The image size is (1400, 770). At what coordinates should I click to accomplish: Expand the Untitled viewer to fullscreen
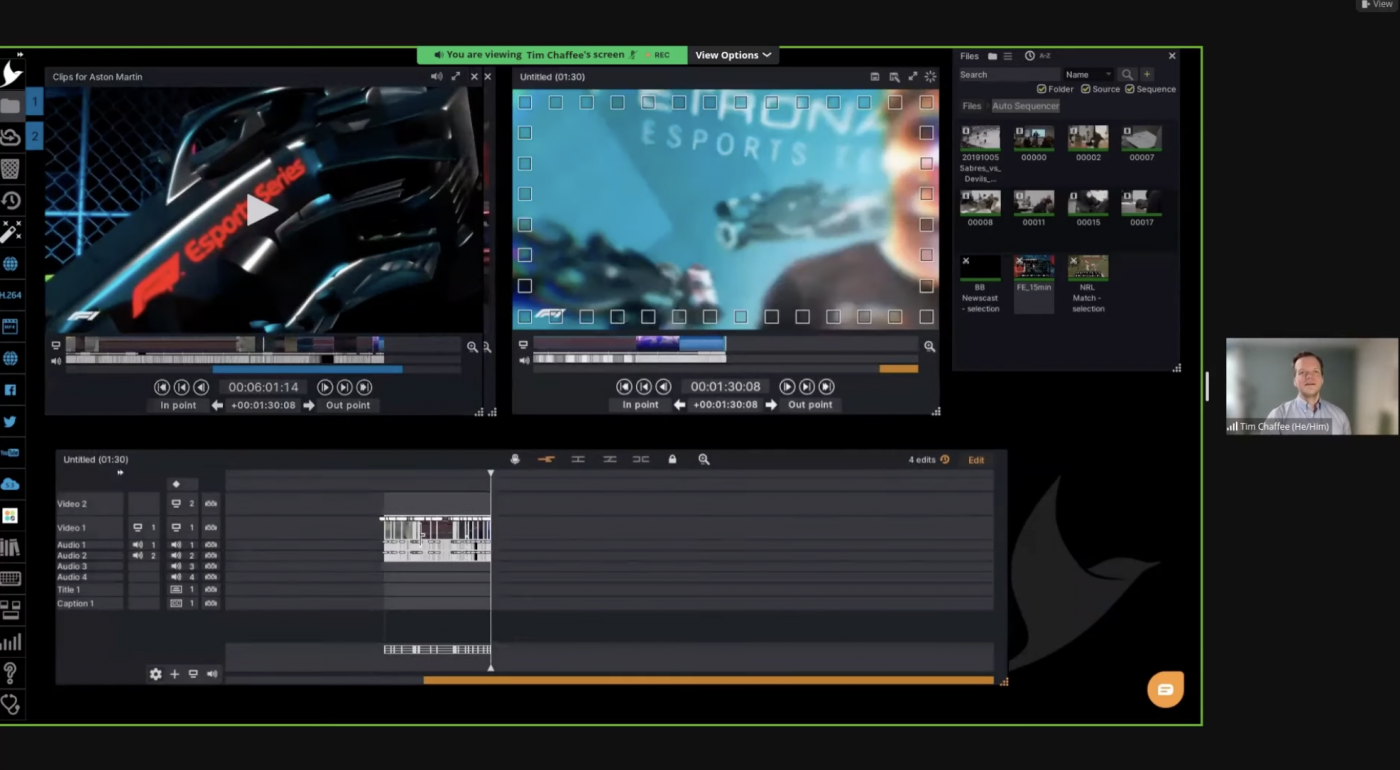(912, 76)
